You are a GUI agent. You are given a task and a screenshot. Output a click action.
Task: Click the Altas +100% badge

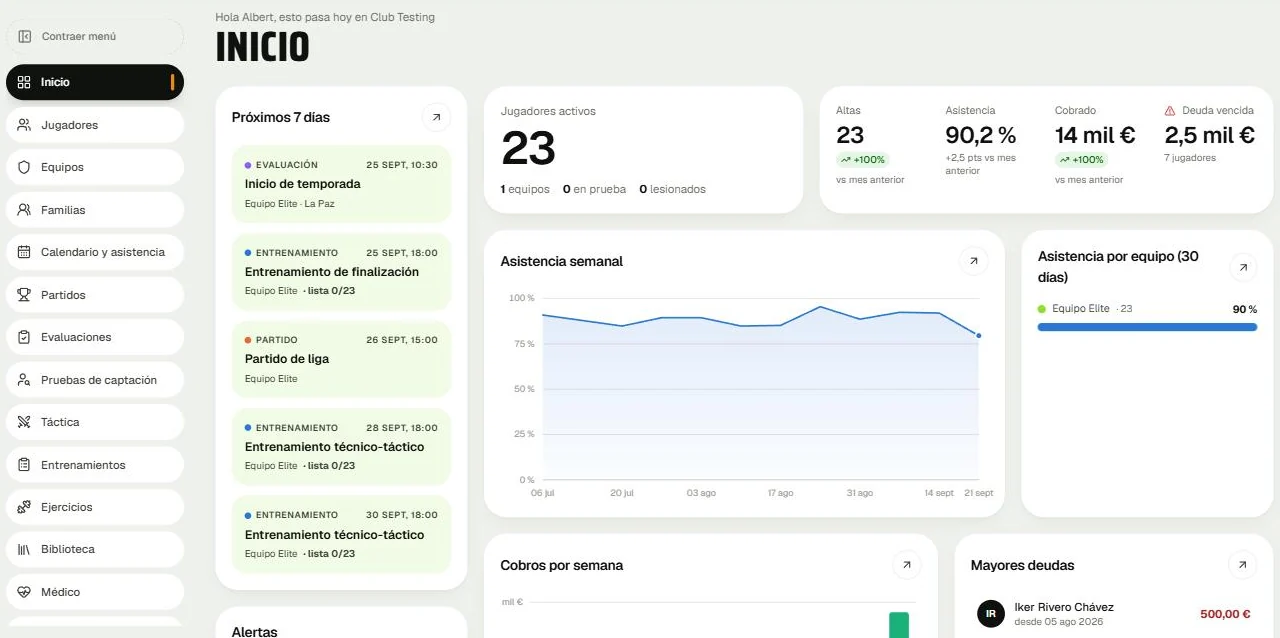pos(862,160)
